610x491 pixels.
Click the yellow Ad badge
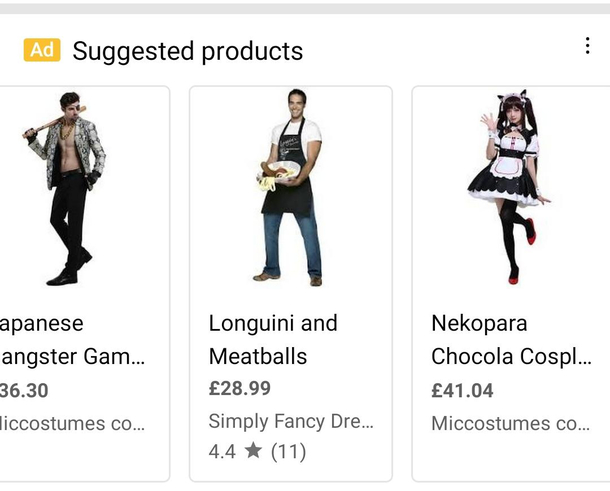tap(42, 50)
